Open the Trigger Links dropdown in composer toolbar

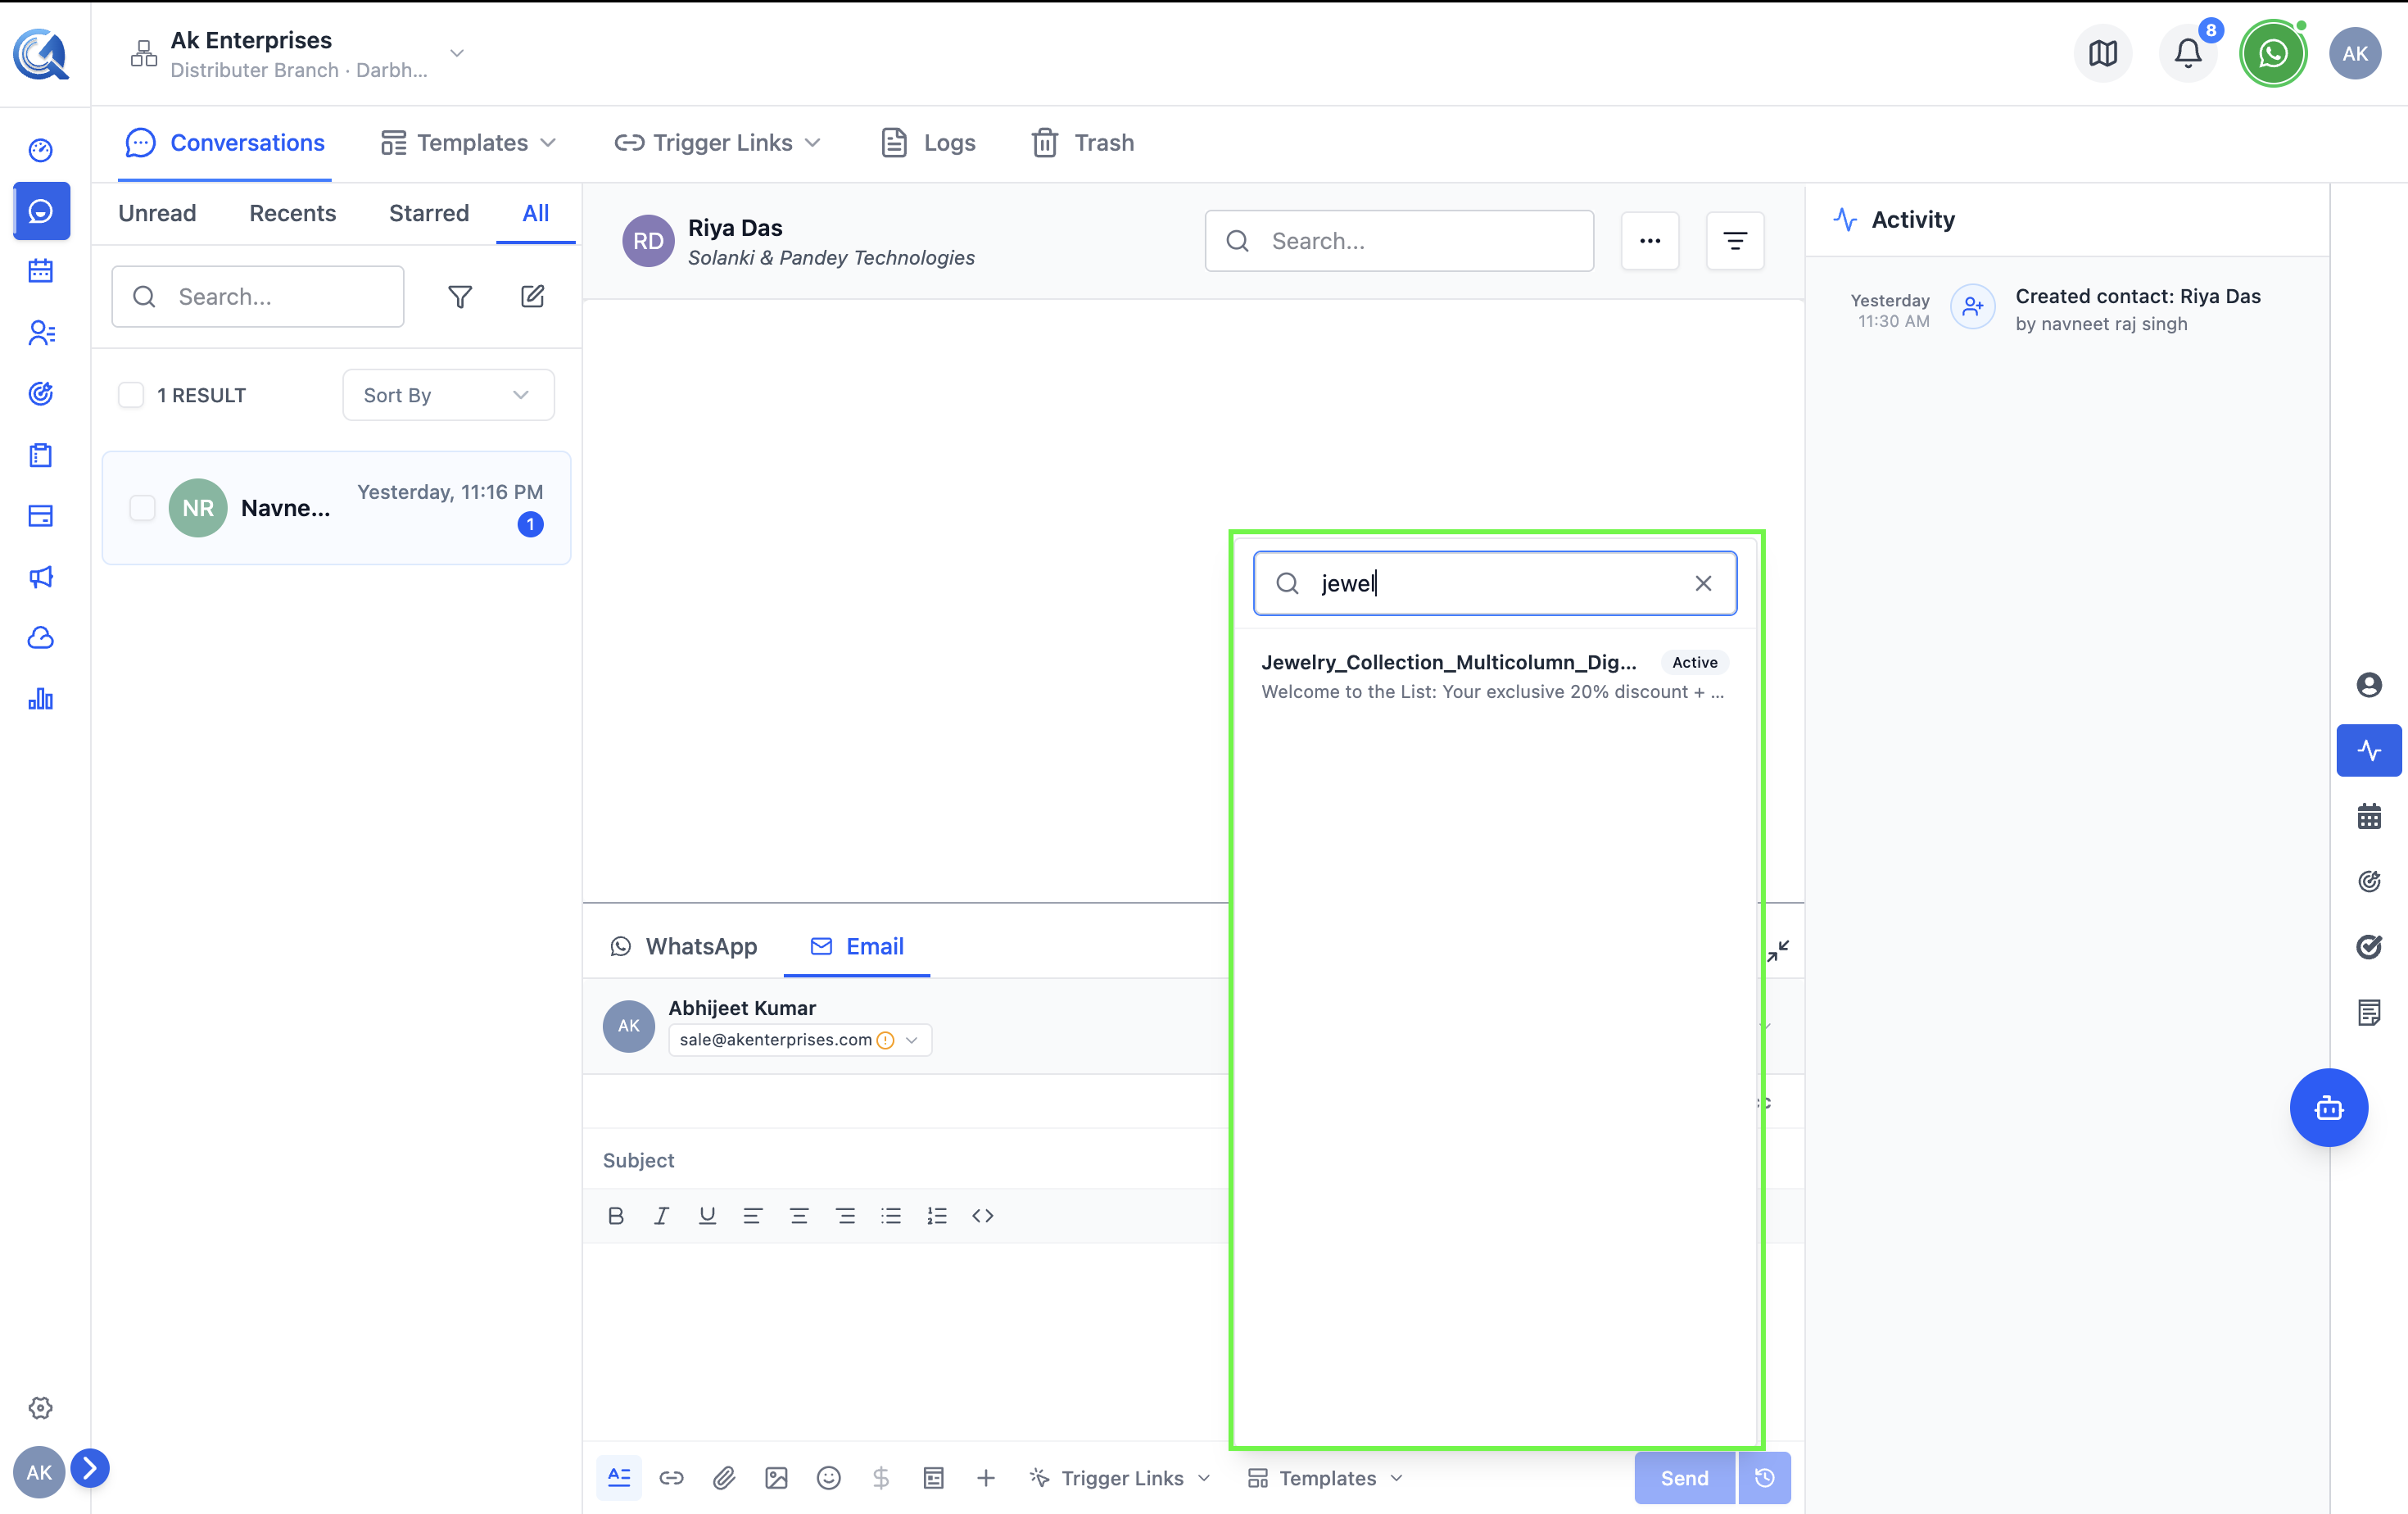tap(1121, 1478)
